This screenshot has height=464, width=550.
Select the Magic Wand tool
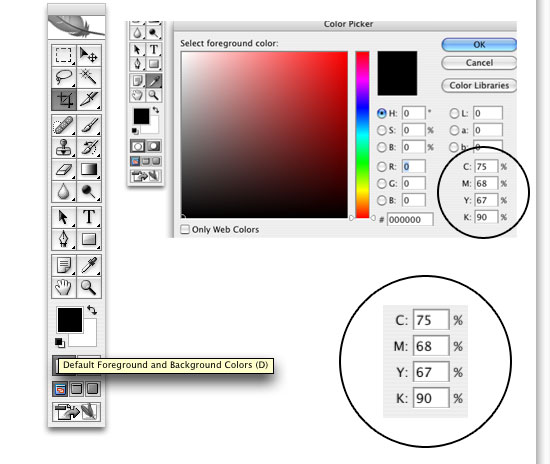89,77
